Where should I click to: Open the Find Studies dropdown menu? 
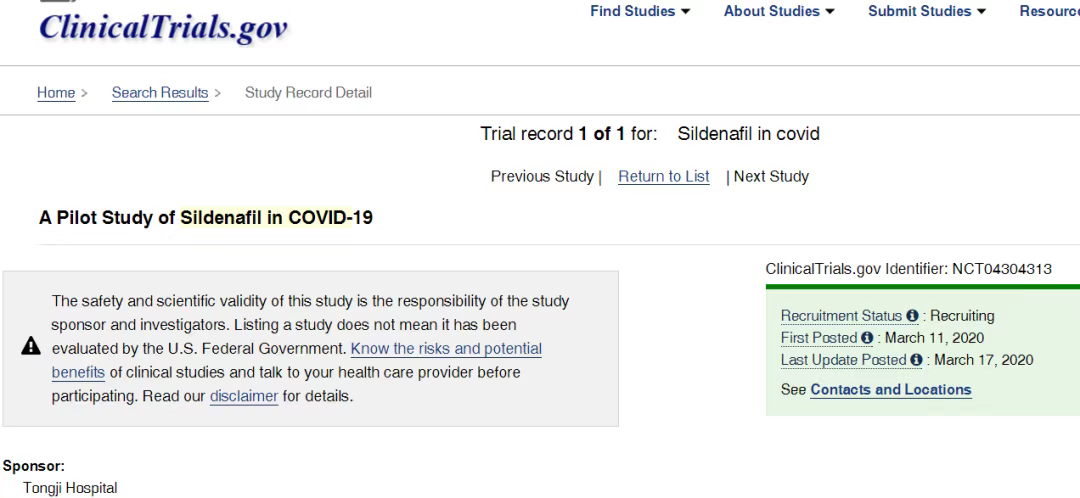[640, 11]
